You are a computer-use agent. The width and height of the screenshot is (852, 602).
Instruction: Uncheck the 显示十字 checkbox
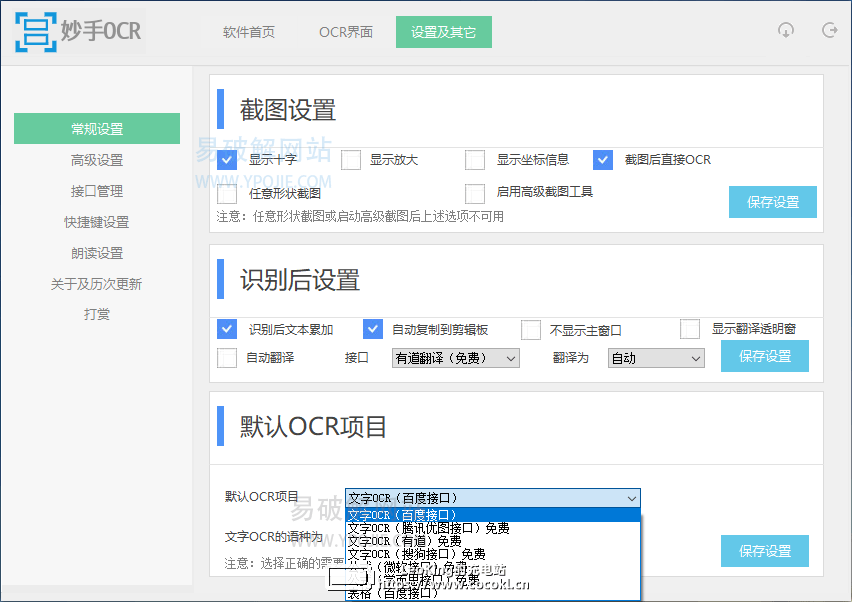click(227, 160)
